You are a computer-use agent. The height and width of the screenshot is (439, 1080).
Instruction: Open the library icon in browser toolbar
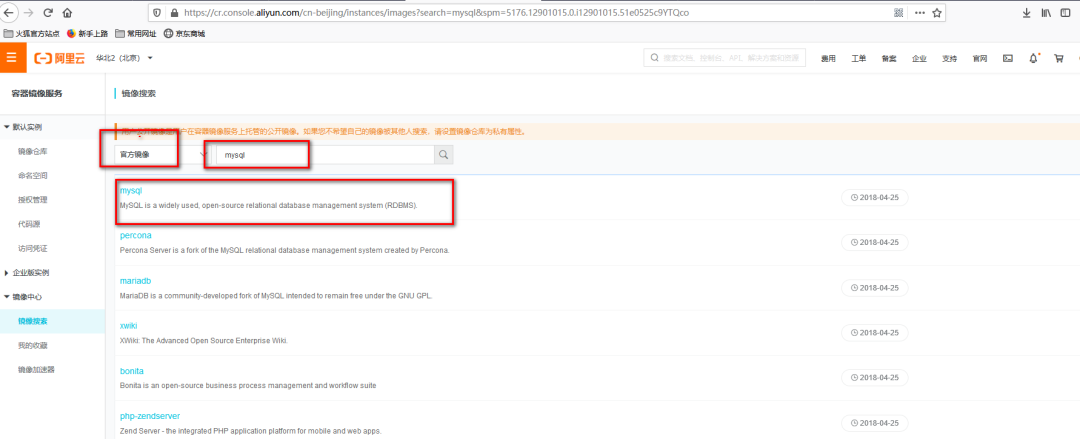(1046, 12)
